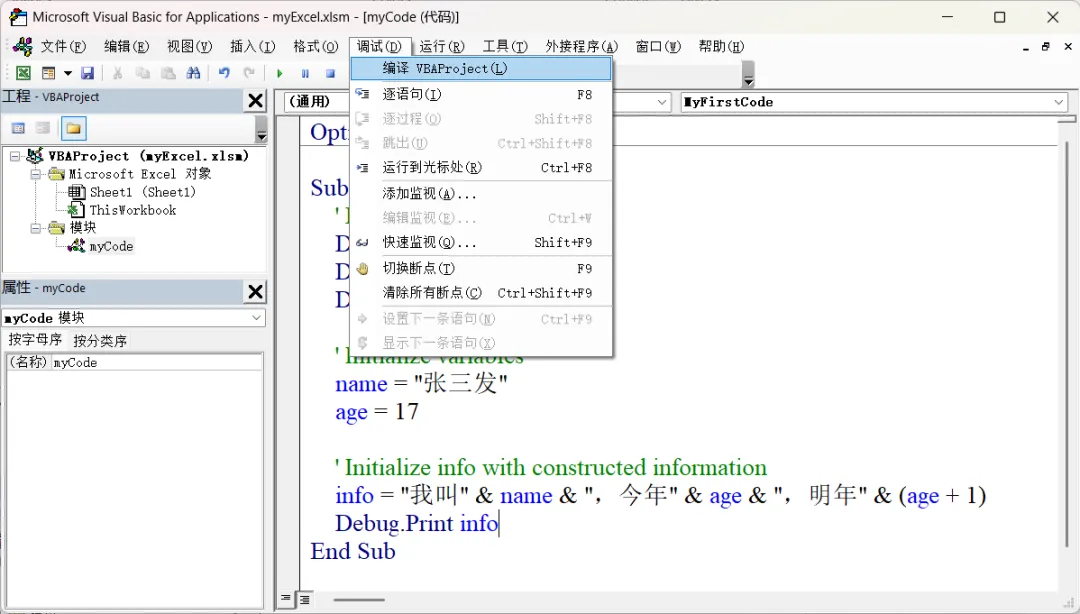Open the 外接程序(A) menu

[x=581, y=46]
